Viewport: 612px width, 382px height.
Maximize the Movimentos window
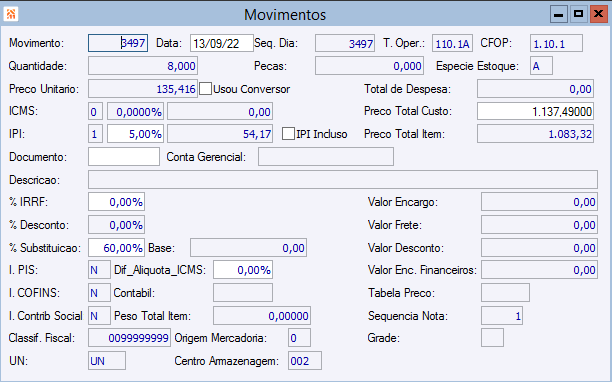(578, 14)
